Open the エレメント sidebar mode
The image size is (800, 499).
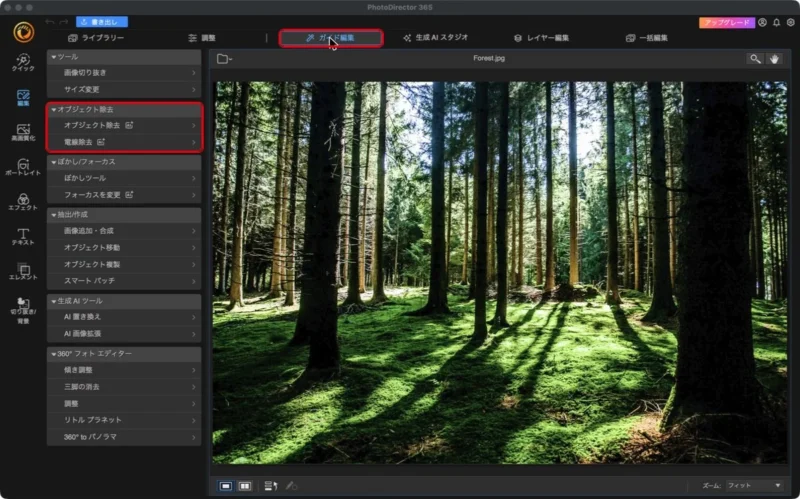[23, 271]
